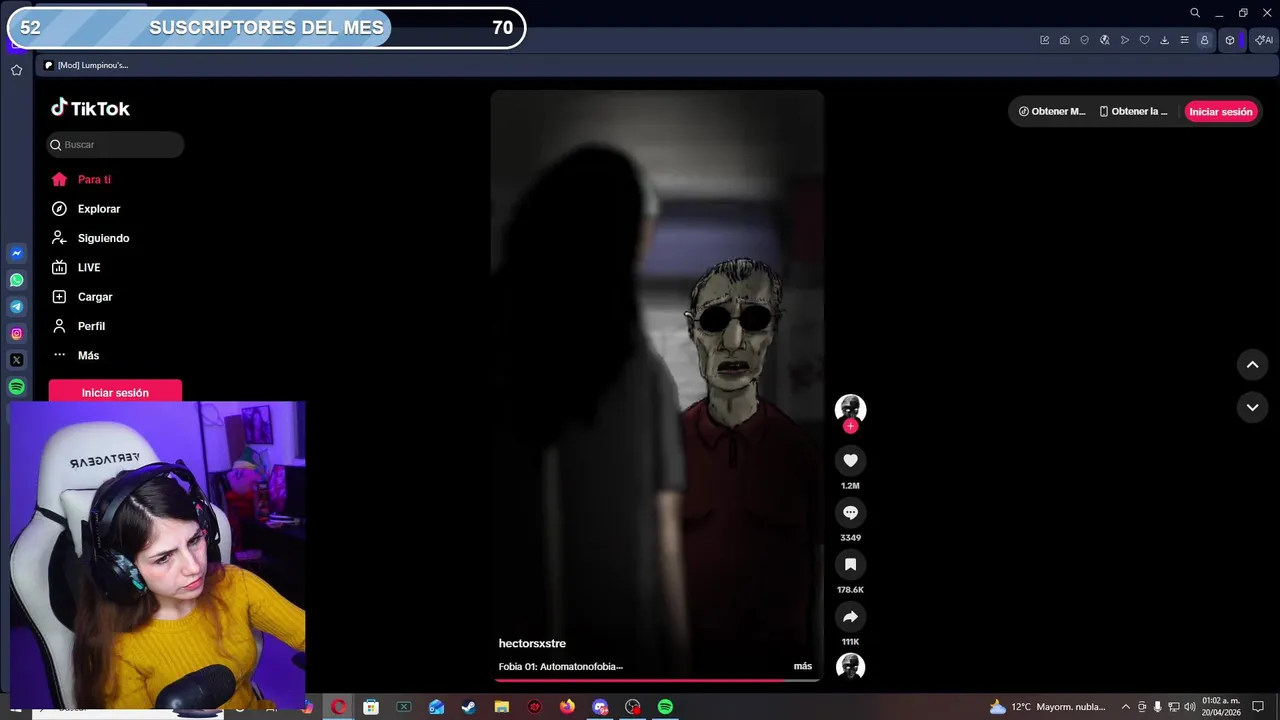1280x720 pixels.
Task: Open X (Twitter) in the browser sidebar
Action: click(x=16, y=360)
